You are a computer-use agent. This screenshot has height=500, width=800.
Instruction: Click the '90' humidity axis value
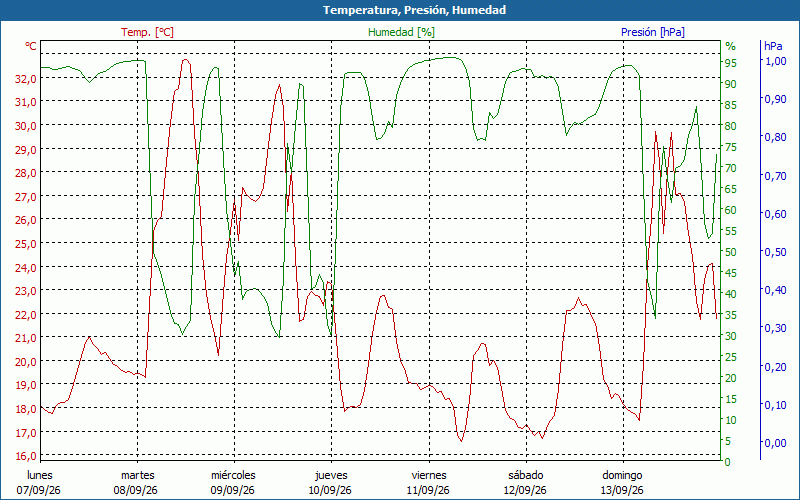[731, 84]
